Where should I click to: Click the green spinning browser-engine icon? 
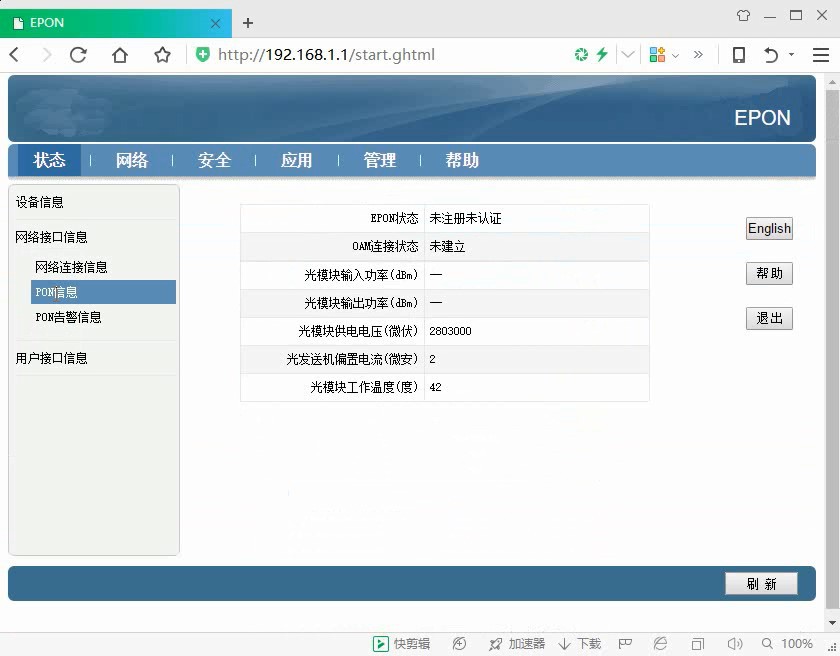581,55
